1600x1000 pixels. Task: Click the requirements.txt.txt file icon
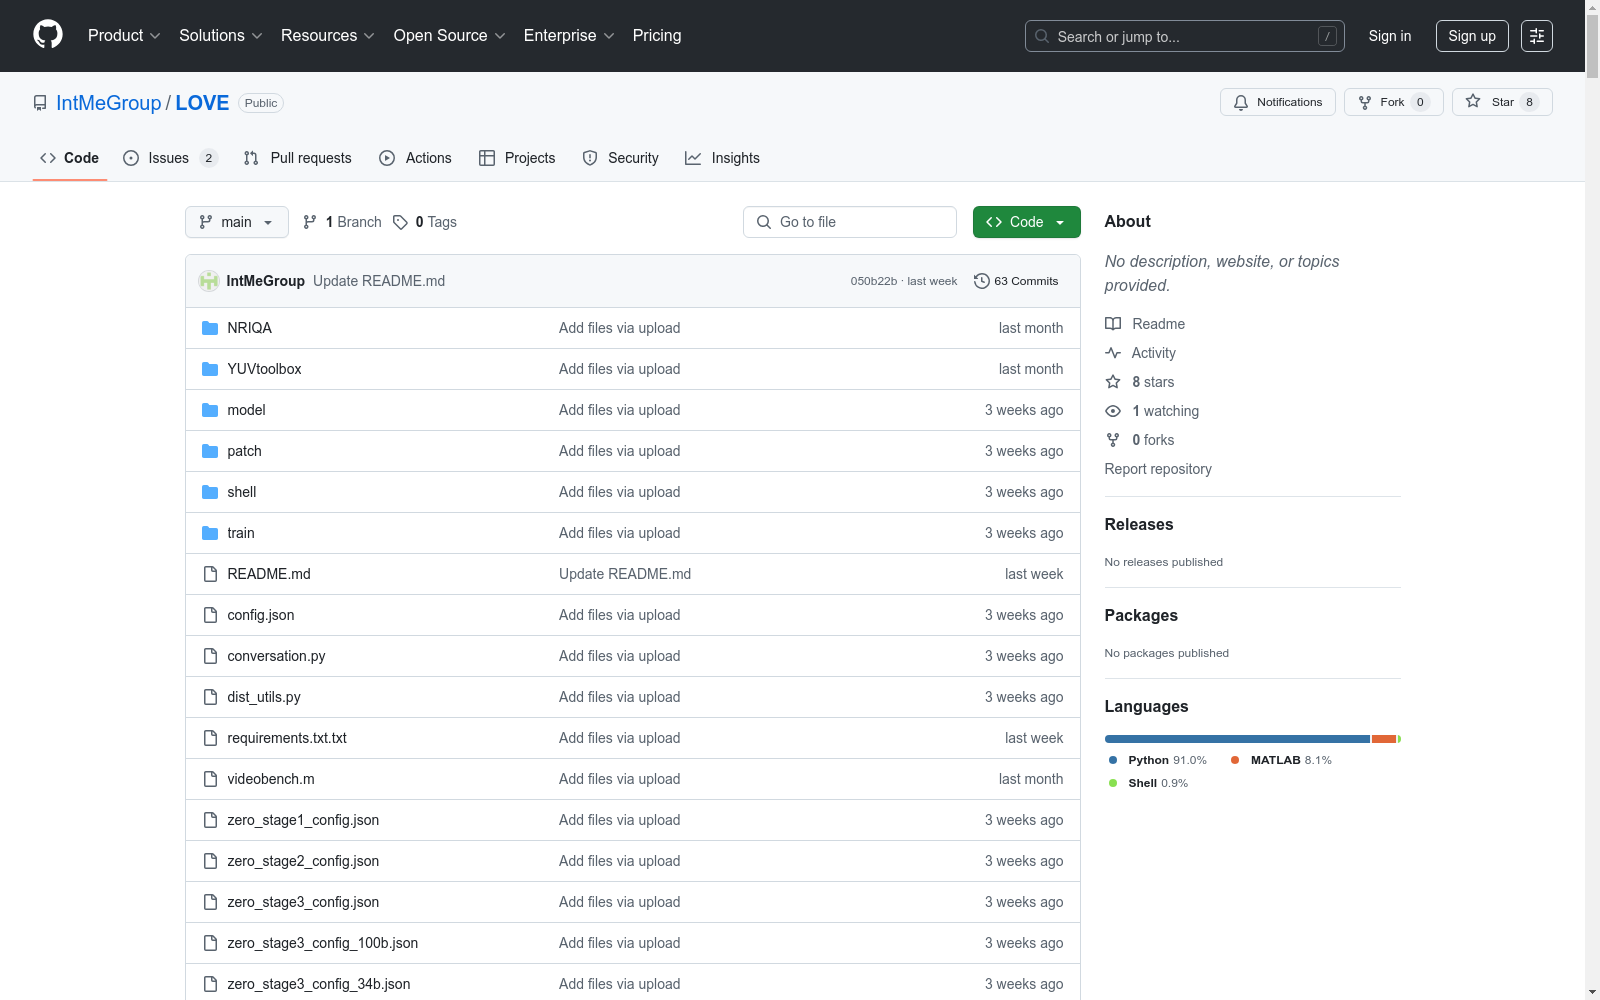210,738
